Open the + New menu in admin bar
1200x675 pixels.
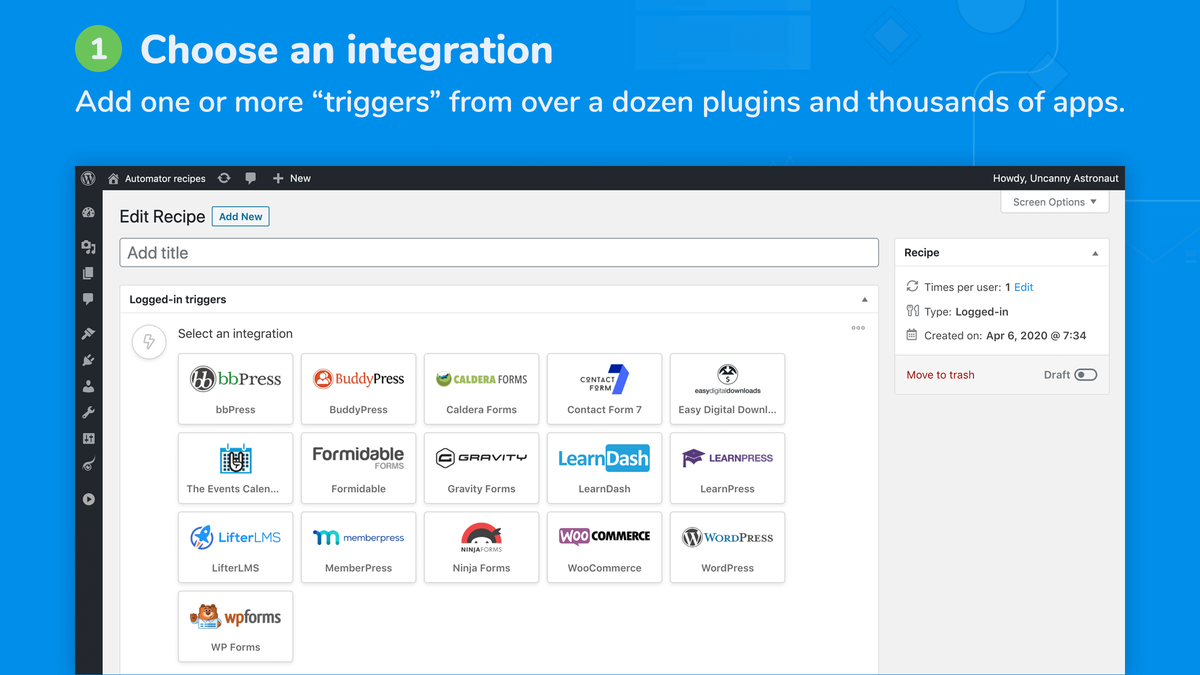(291, 178)
